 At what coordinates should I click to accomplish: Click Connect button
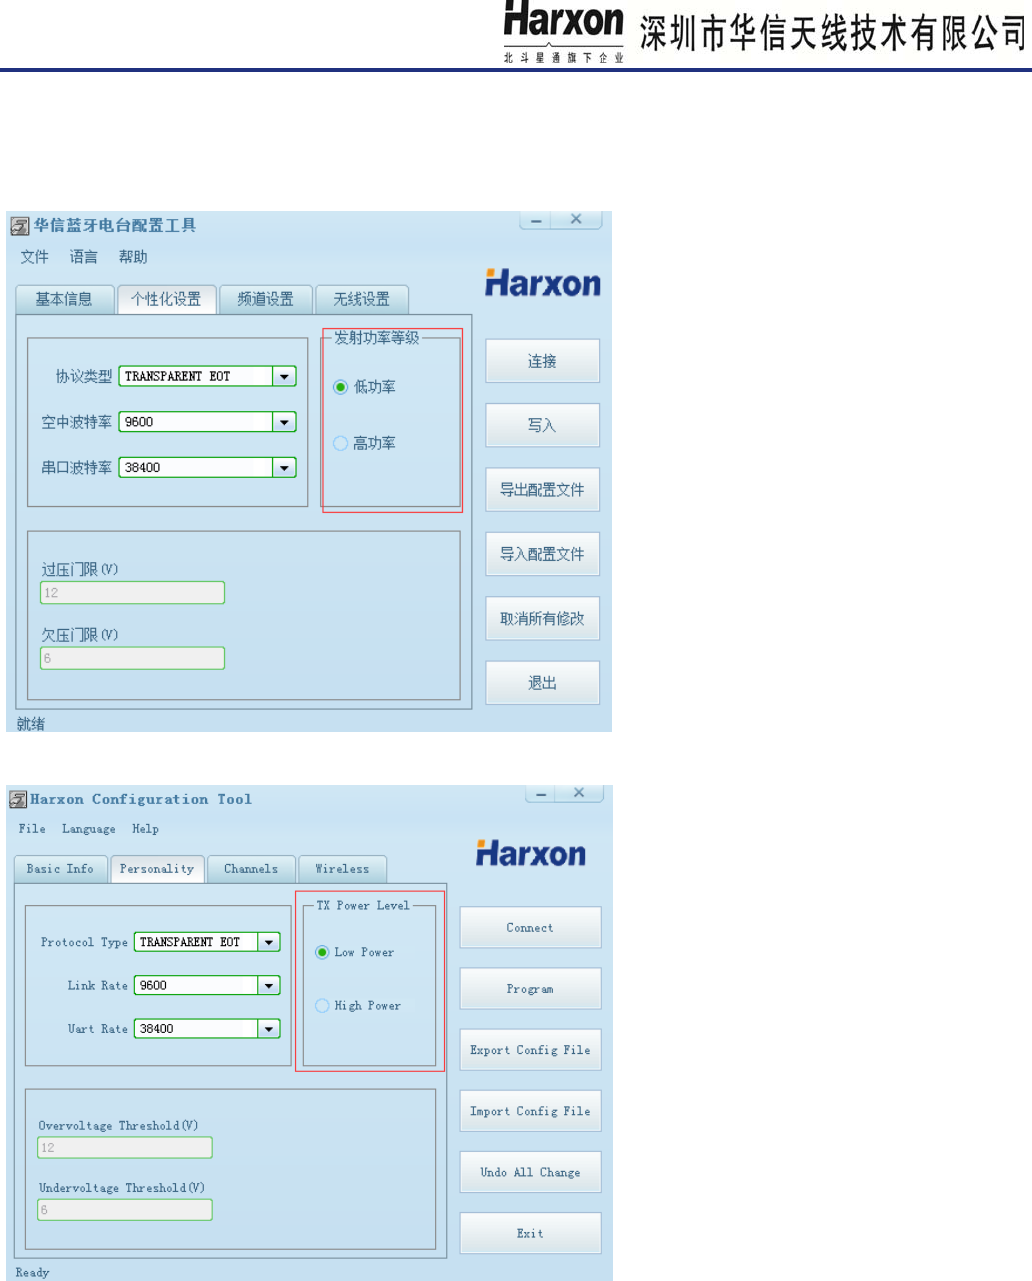[530, 928]
